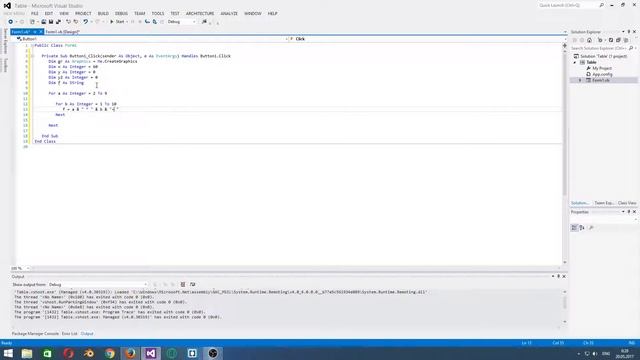This screenshot has width=640, height=360.
Task: Open the Quick Launch search icon
Action: pyautogui.click(x=602, y=5)
